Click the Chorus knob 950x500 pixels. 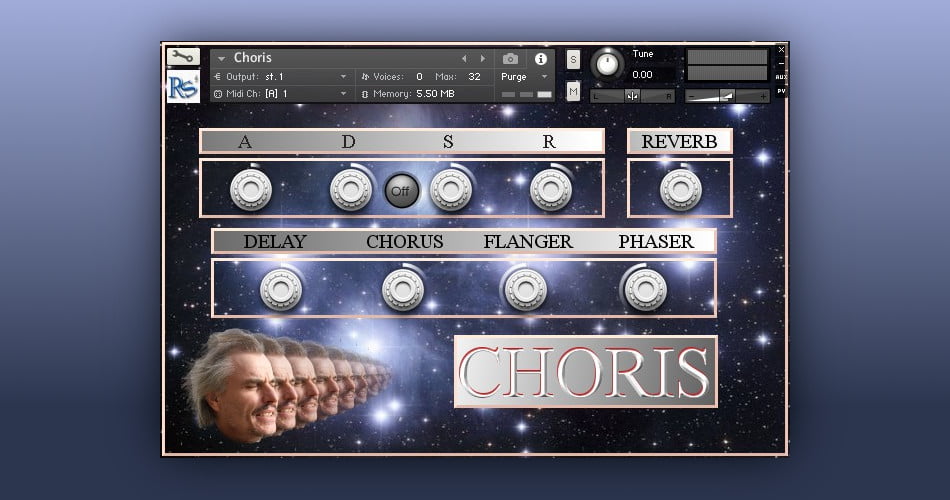pyautogui.click(x=403, y=290)
